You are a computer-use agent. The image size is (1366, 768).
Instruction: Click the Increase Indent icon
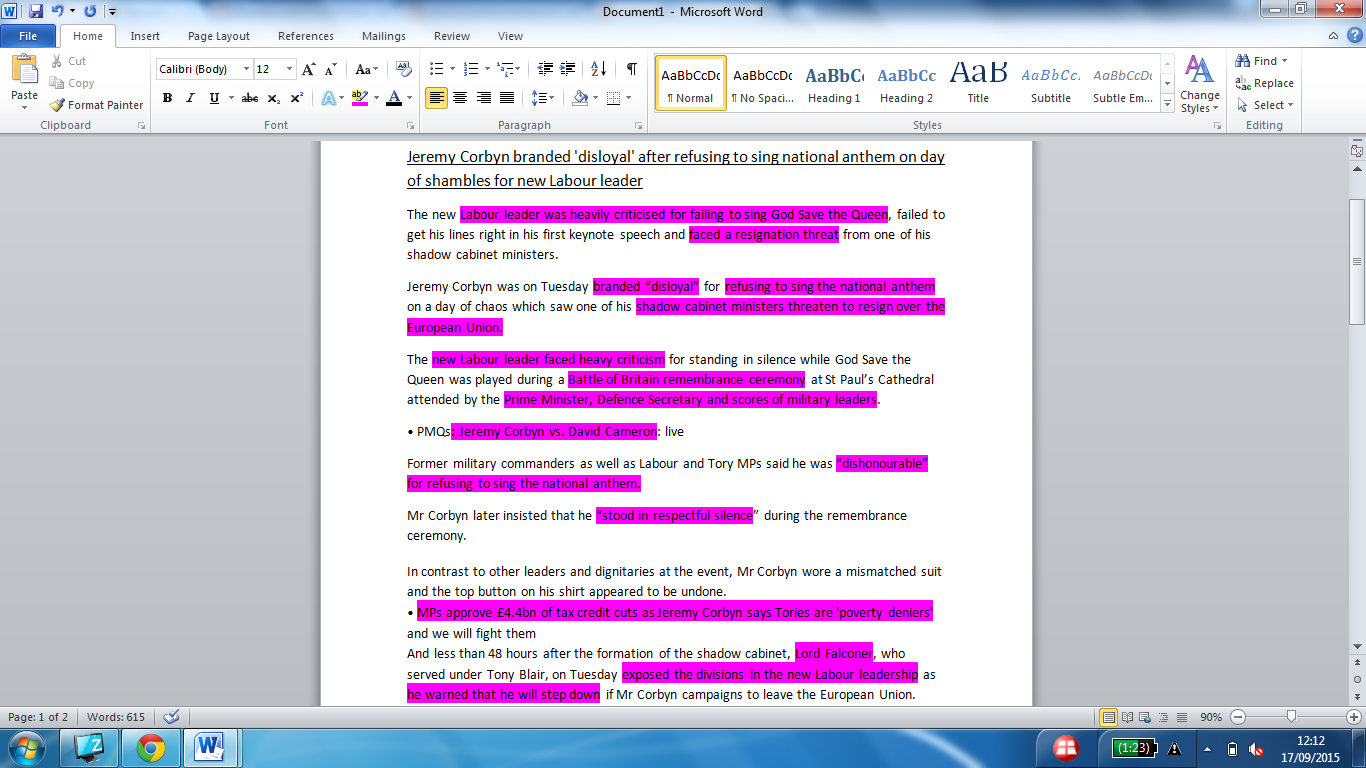click(569, 69)
